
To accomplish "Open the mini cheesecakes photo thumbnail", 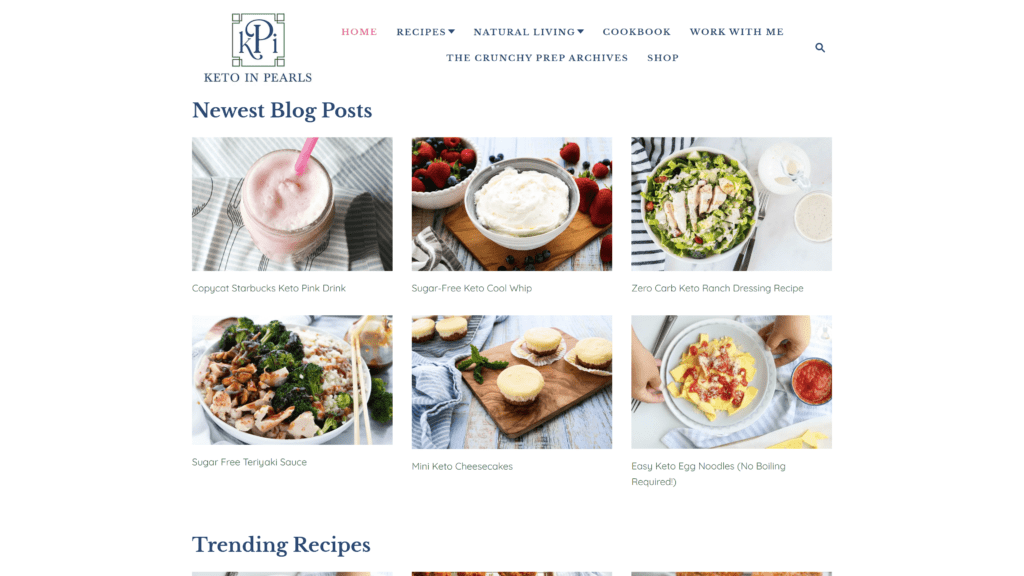I will tap(512, 382).
